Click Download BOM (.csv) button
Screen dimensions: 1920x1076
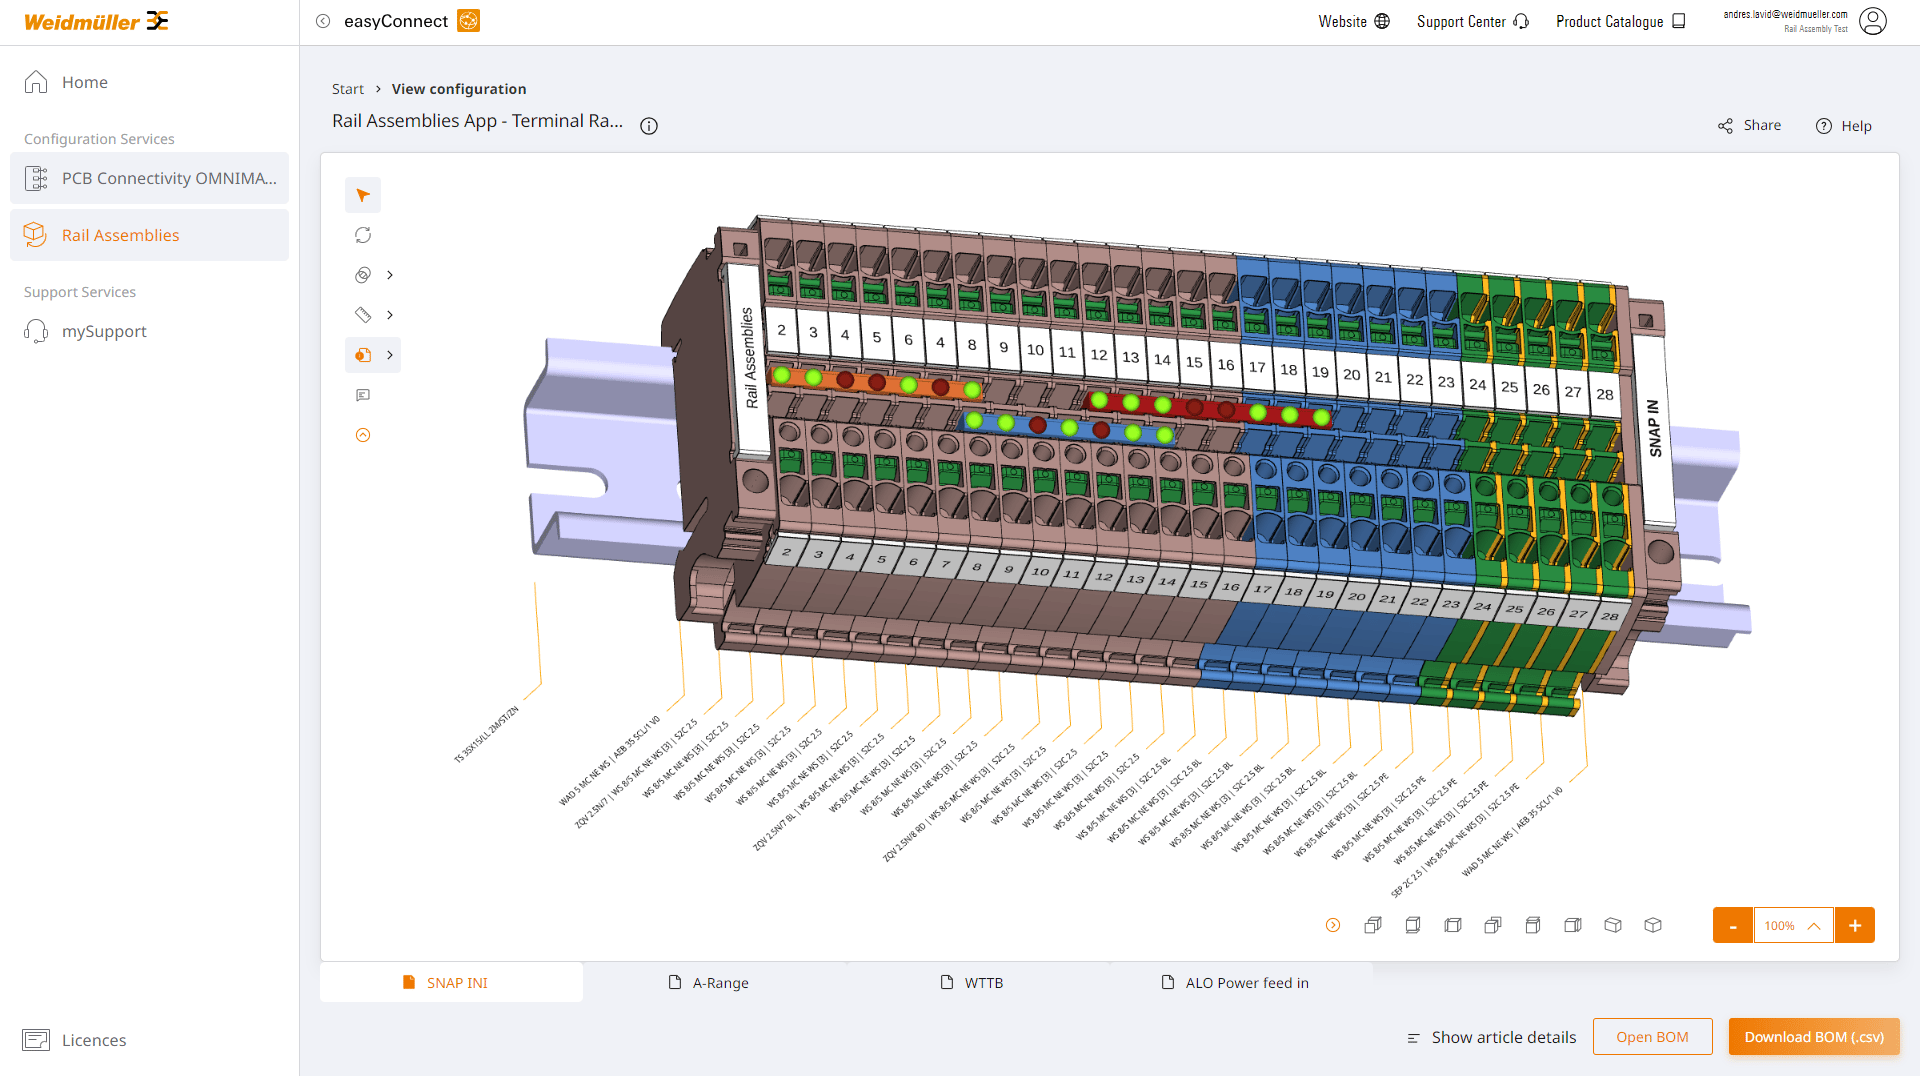point(1813,1037)
